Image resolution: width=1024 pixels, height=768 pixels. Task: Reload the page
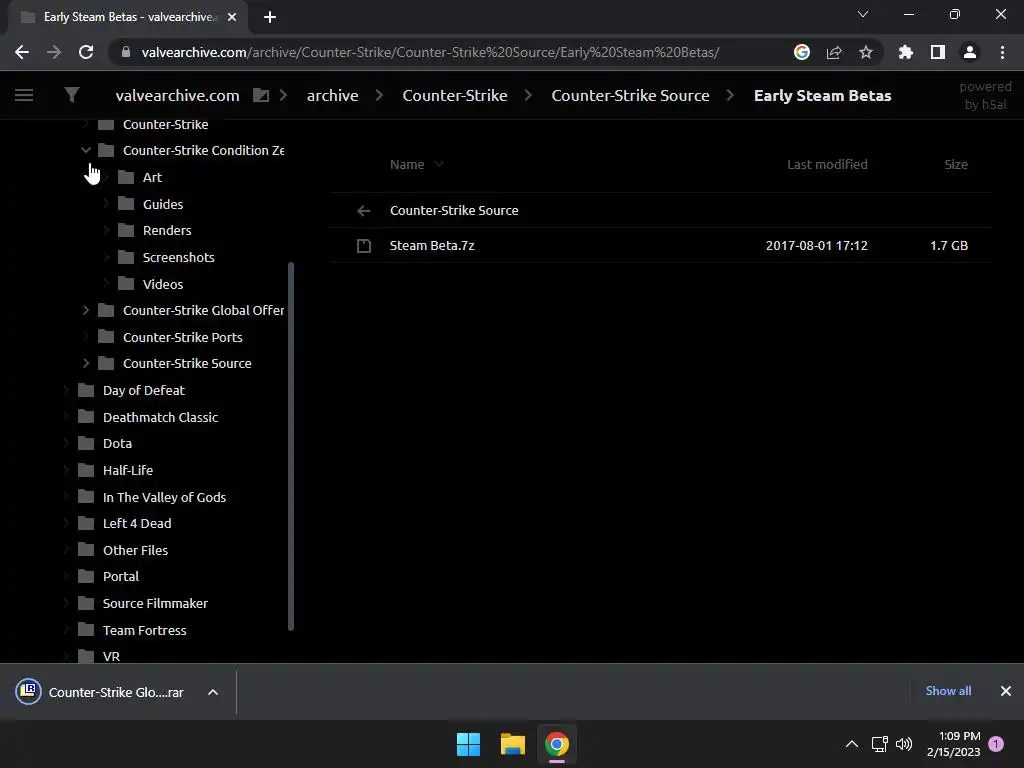tap(86, 52)
